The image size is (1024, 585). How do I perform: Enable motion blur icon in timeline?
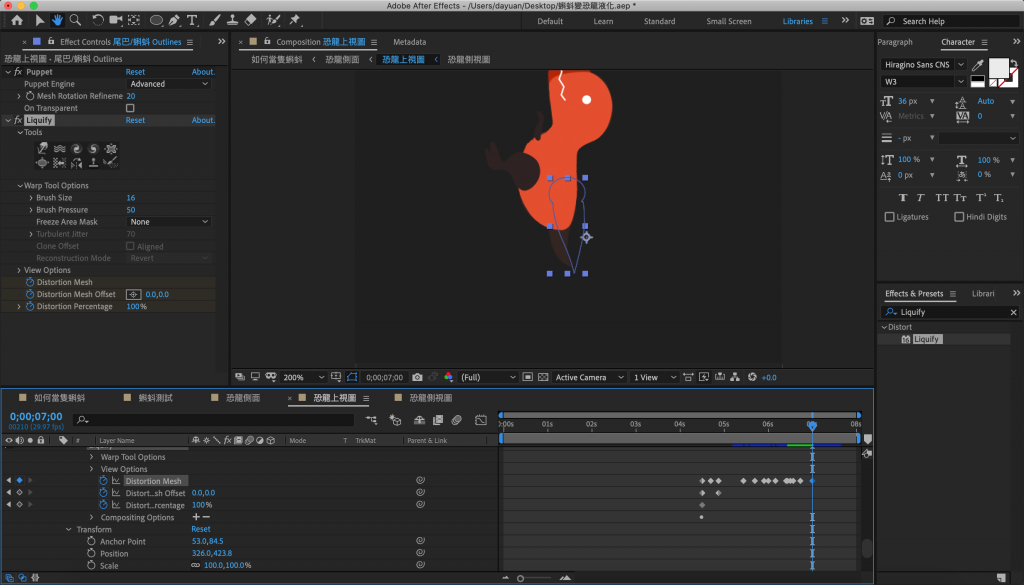tap(456, 420)
